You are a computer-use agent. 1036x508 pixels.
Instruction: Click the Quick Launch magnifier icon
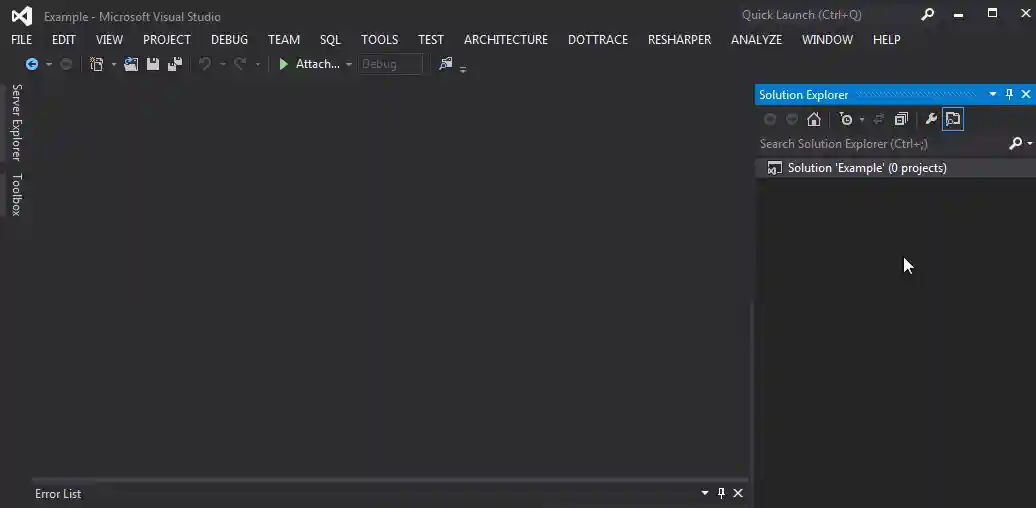[928, 15]
